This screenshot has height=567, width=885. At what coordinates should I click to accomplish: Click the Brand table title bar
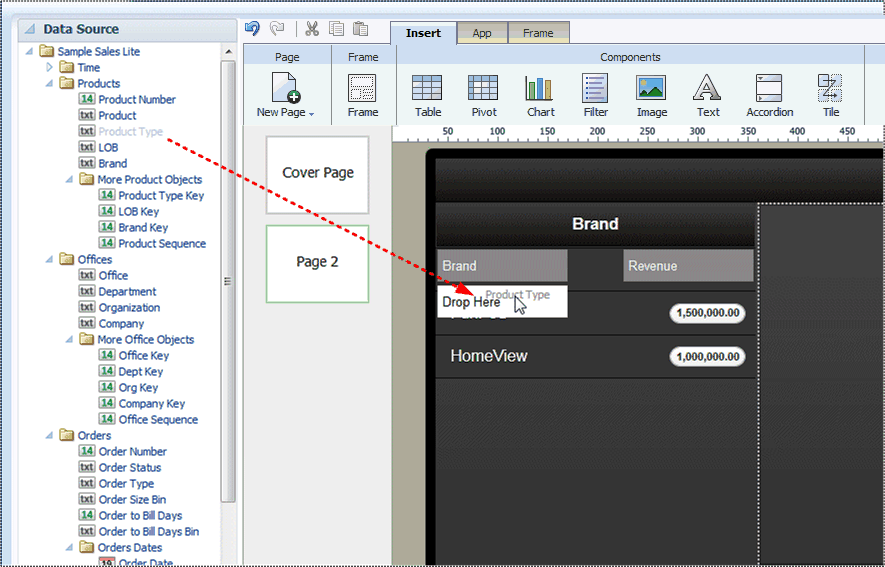point(595,224)
